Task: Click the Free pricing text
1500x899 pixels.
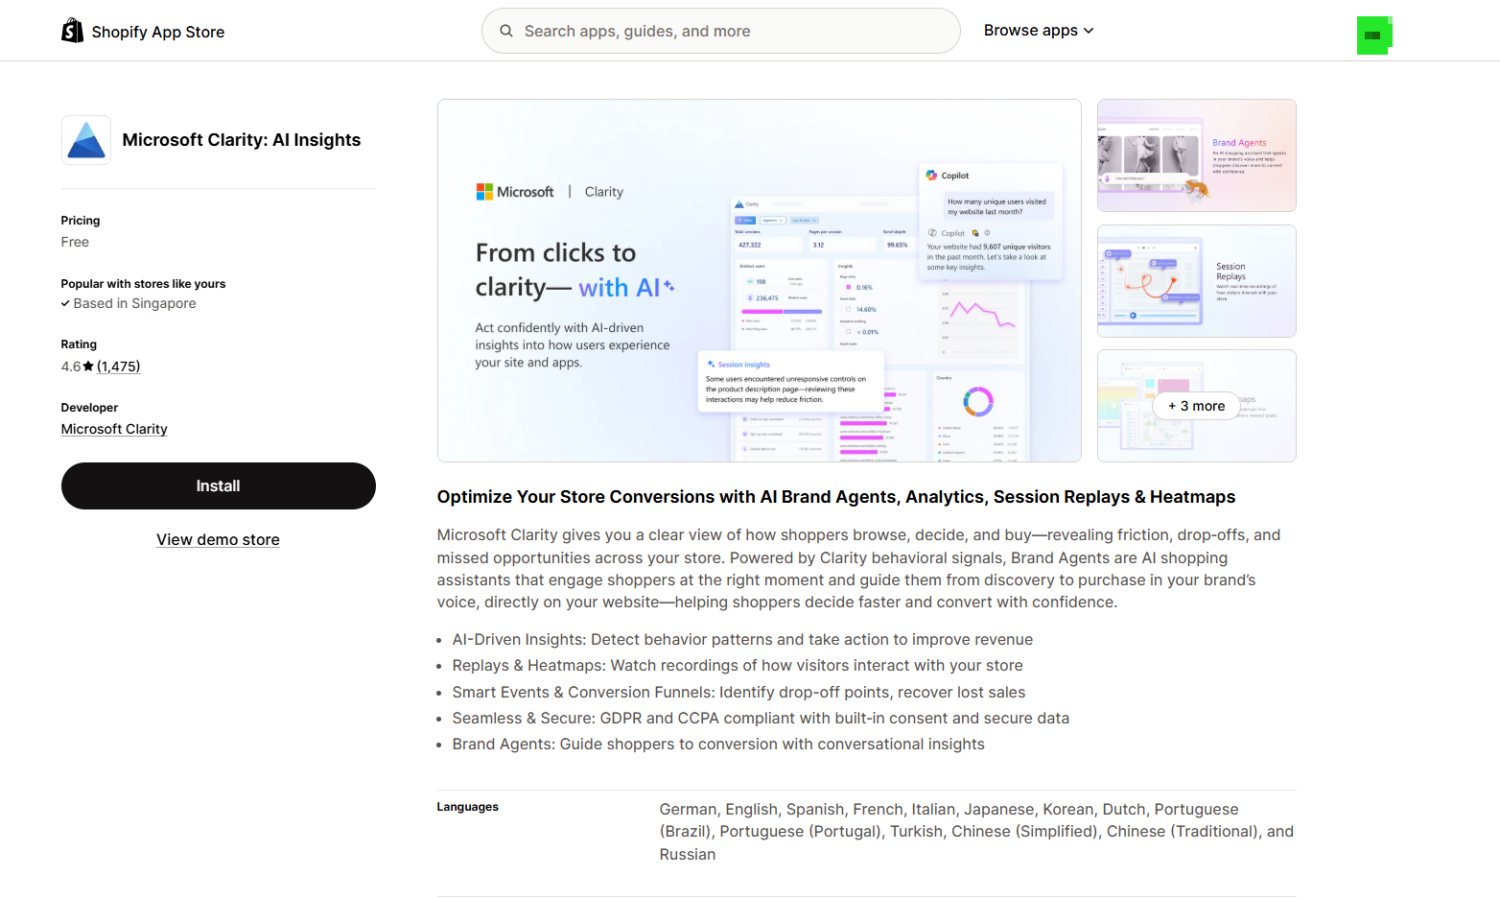Action: click(x=75, y=242)
